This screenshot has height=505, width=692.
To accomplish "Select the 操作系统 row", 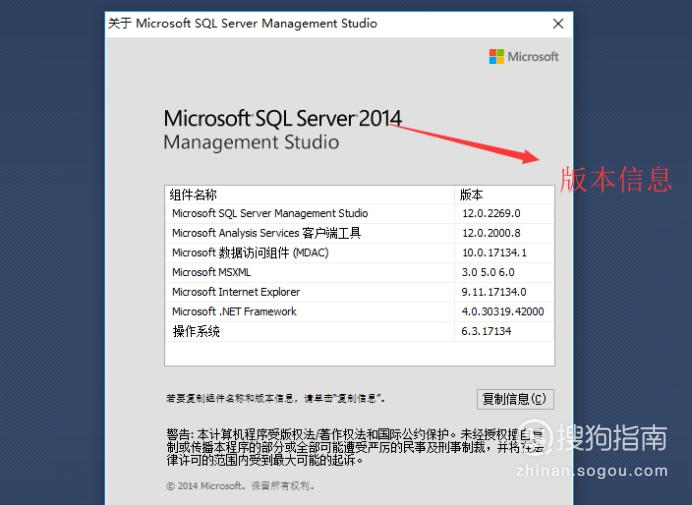I will tap(360, 331).
